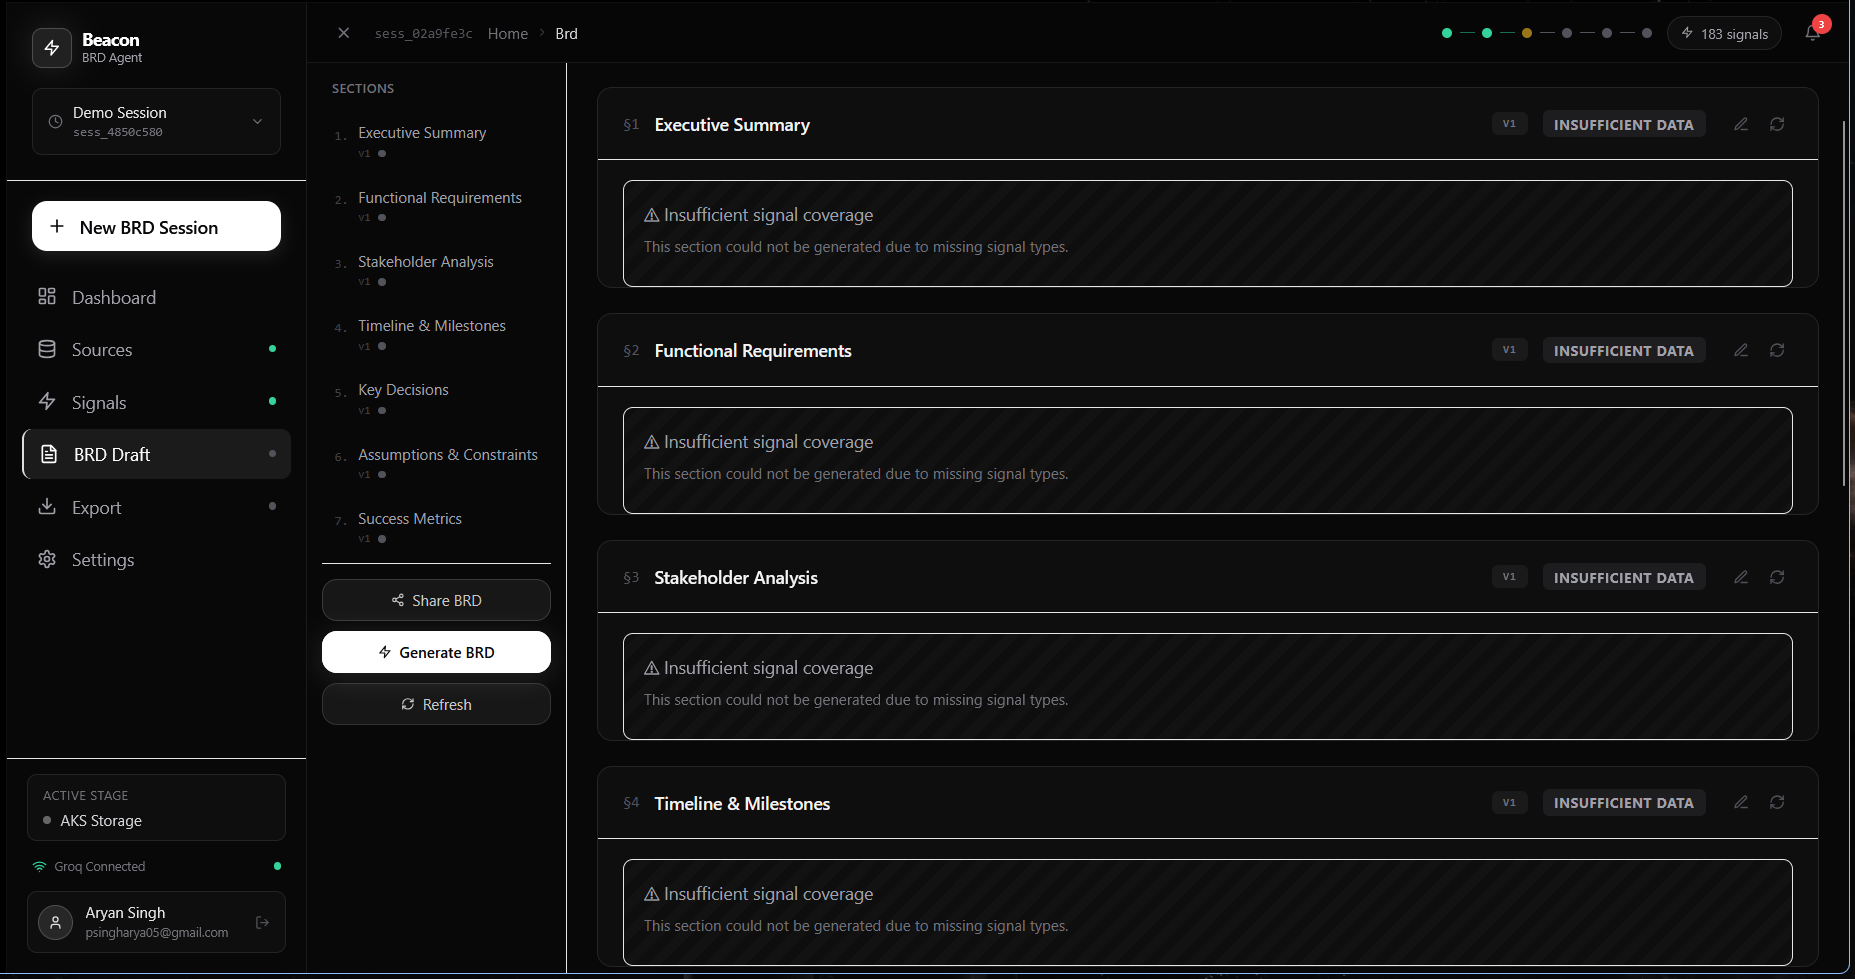The height and width of the screenshot is (979, 1855).
Task: Click the Beacon lightning logo icon
Action: (52, 48)
